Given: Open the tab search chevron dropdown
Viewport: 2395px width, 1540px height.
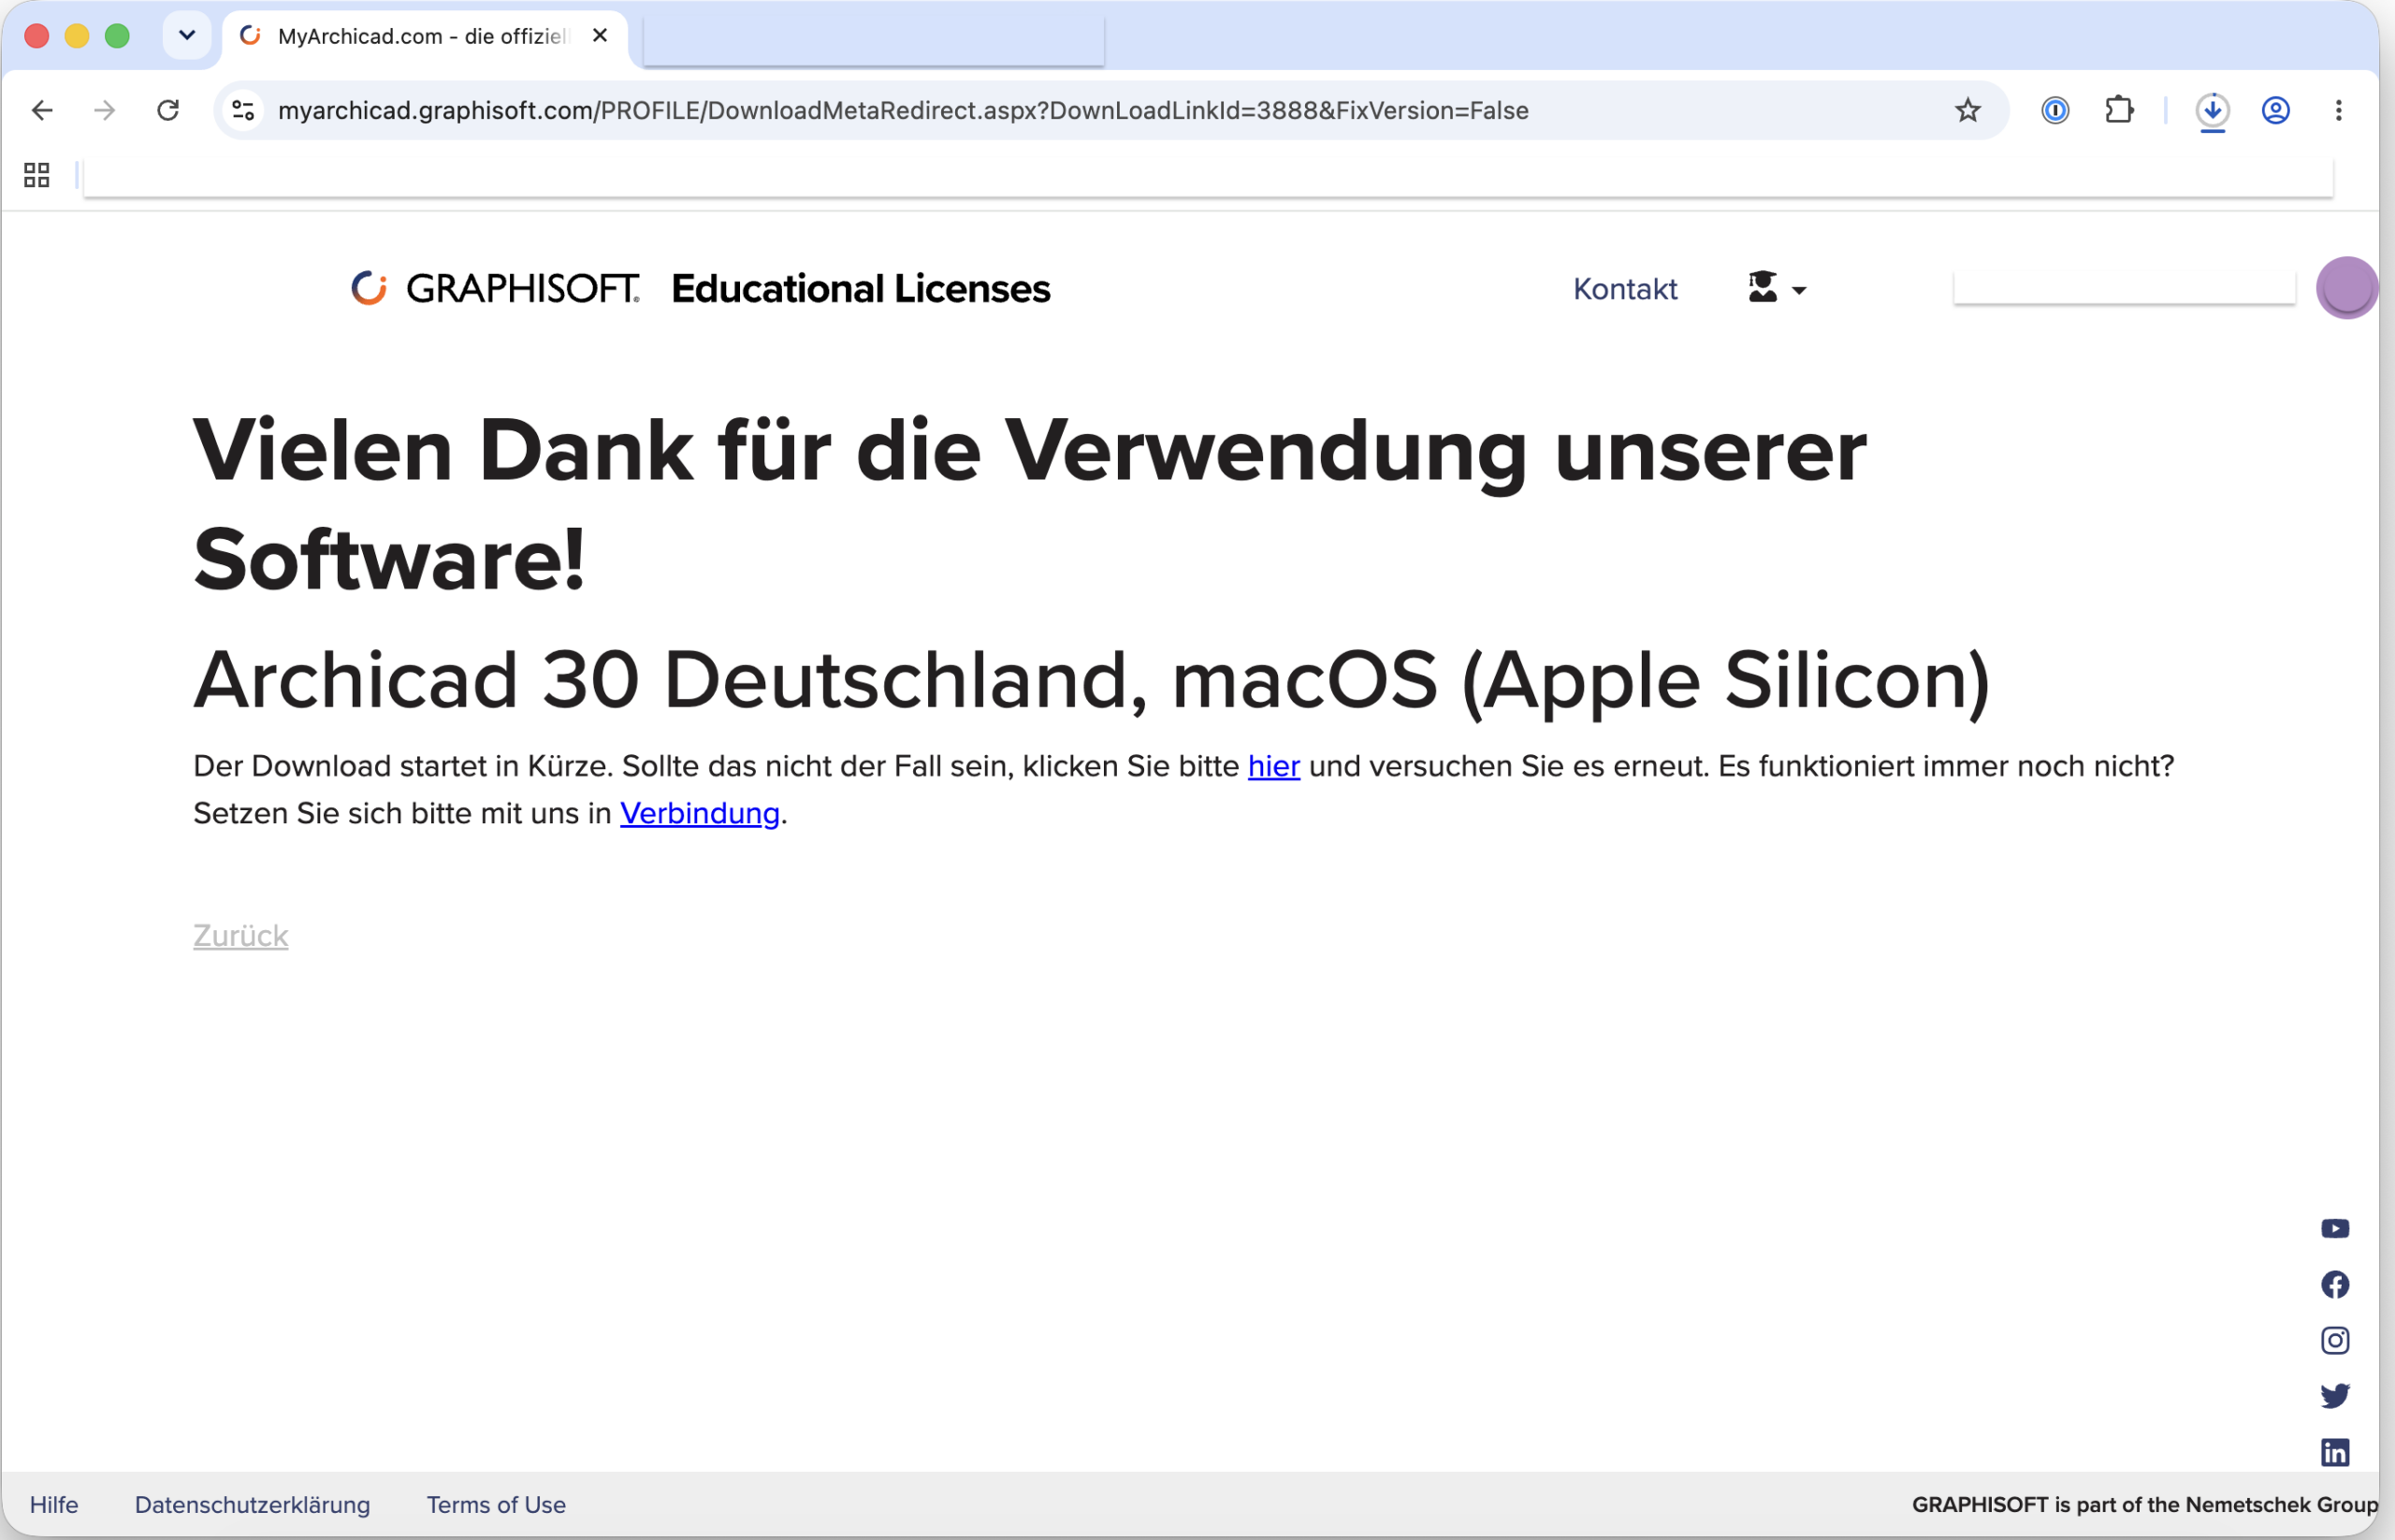Looking at the screenshot, I should tap(187, 35).
